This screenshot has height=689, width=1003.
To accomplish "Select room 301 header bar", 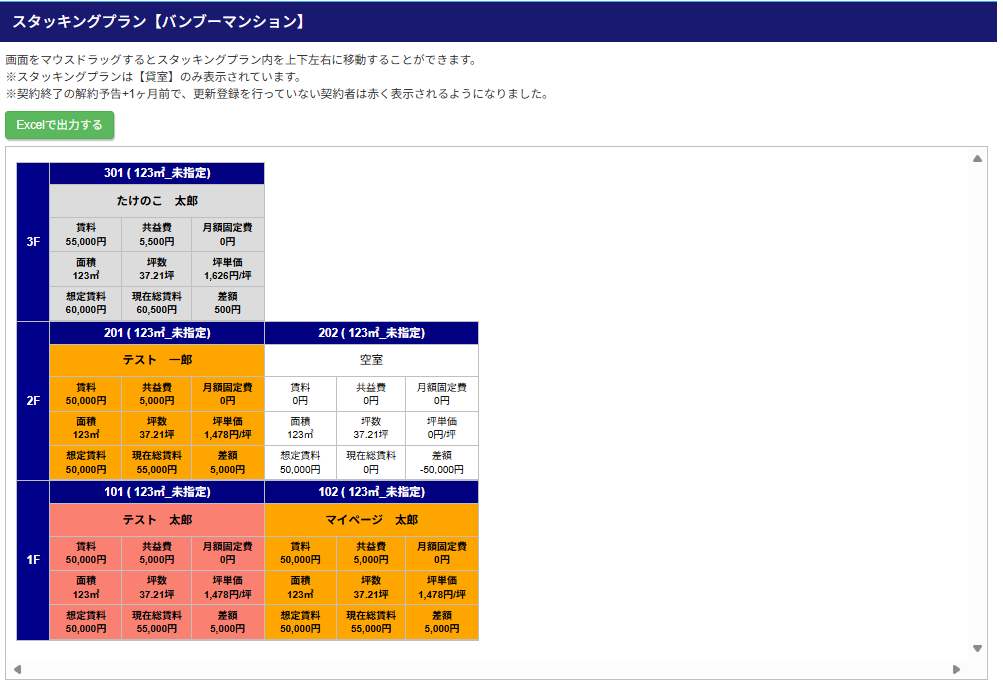I will [157, 173].
